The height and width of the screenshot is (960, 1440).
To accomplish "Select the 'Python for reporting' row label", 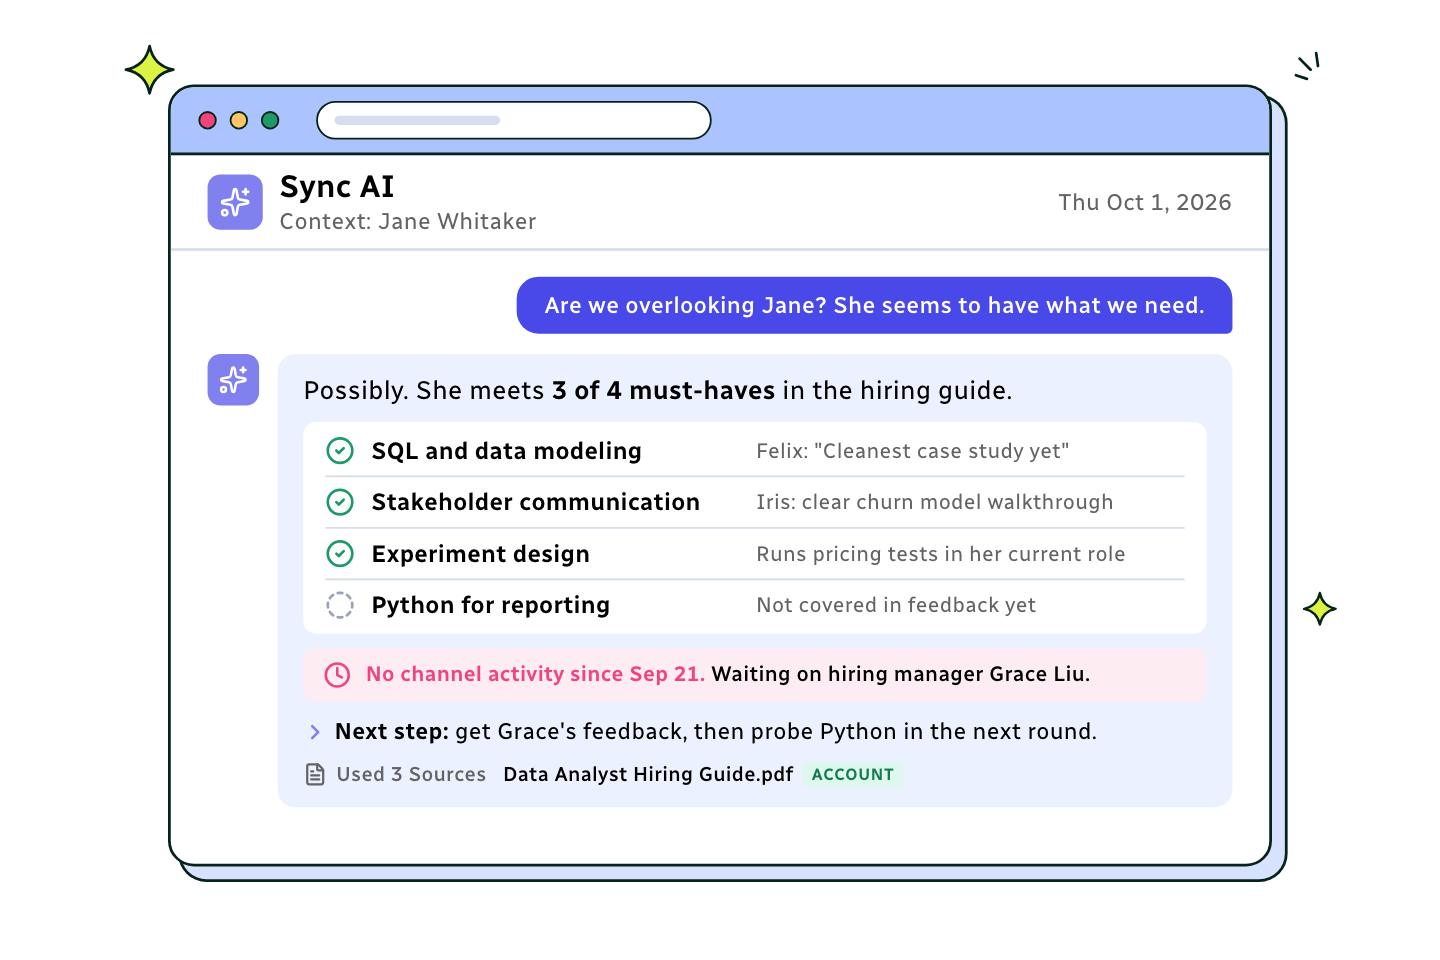I will [490, 605].
